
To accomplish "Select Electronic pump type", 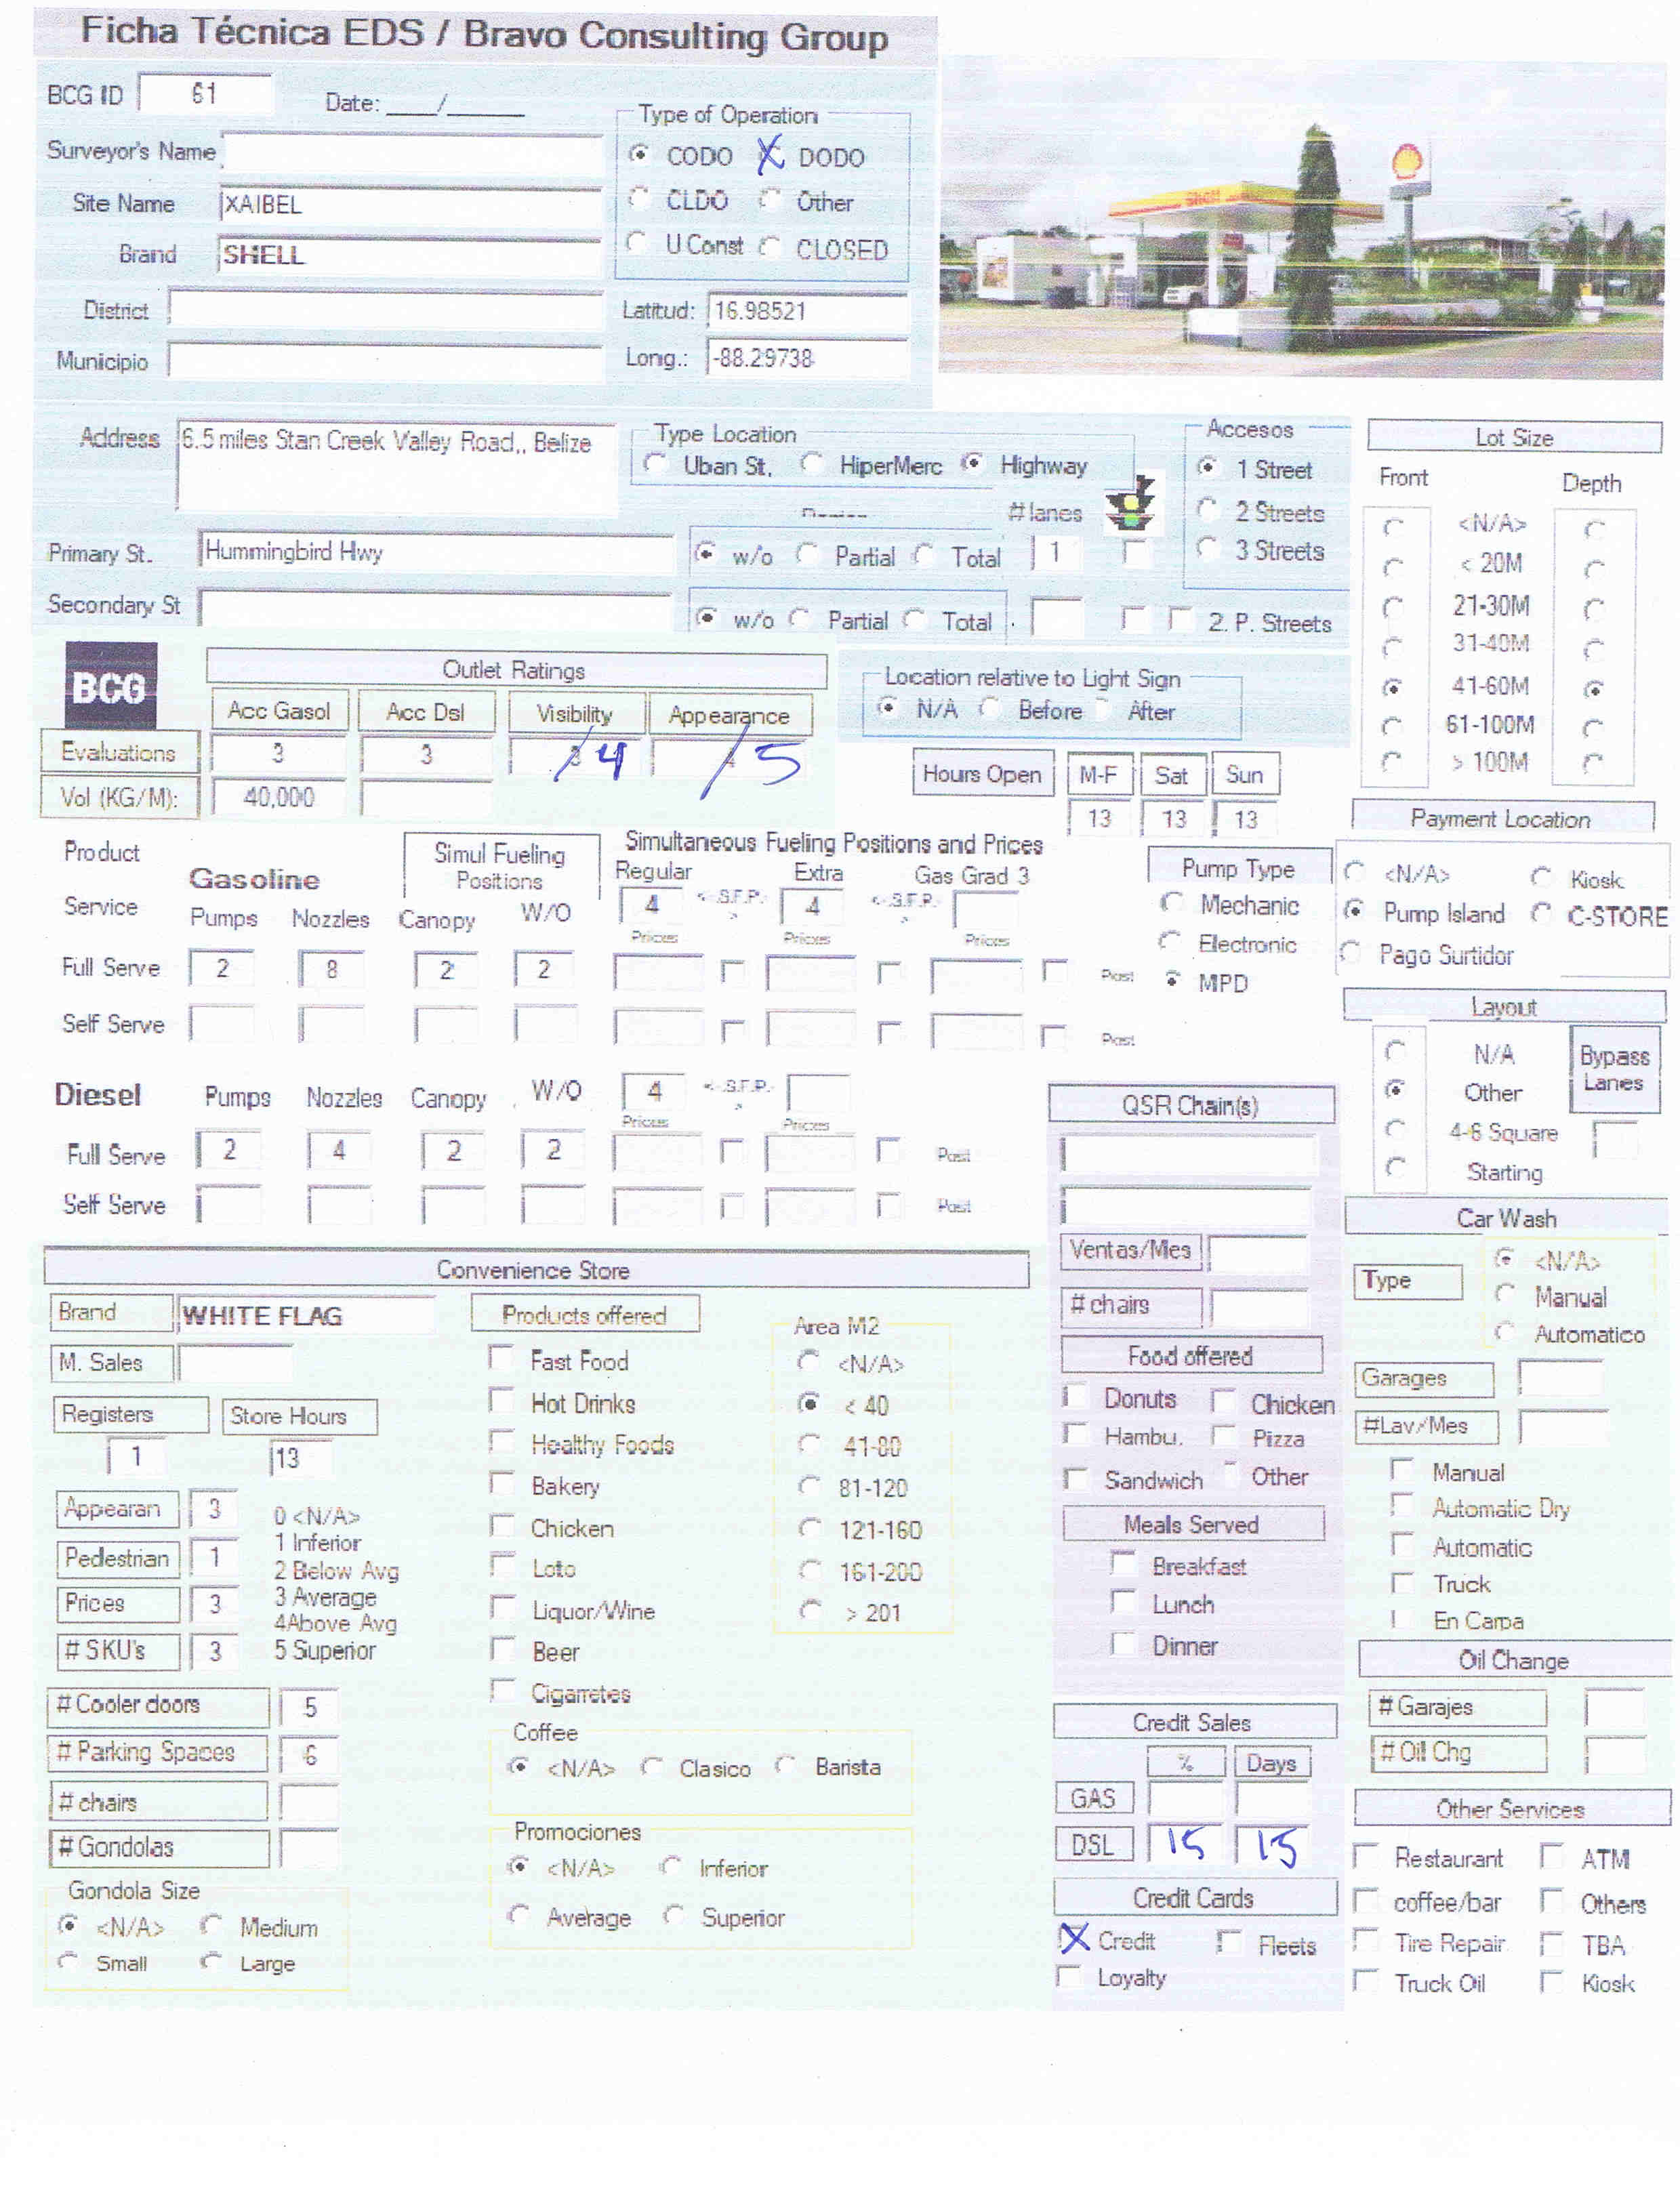I will tap(1169, 941).
